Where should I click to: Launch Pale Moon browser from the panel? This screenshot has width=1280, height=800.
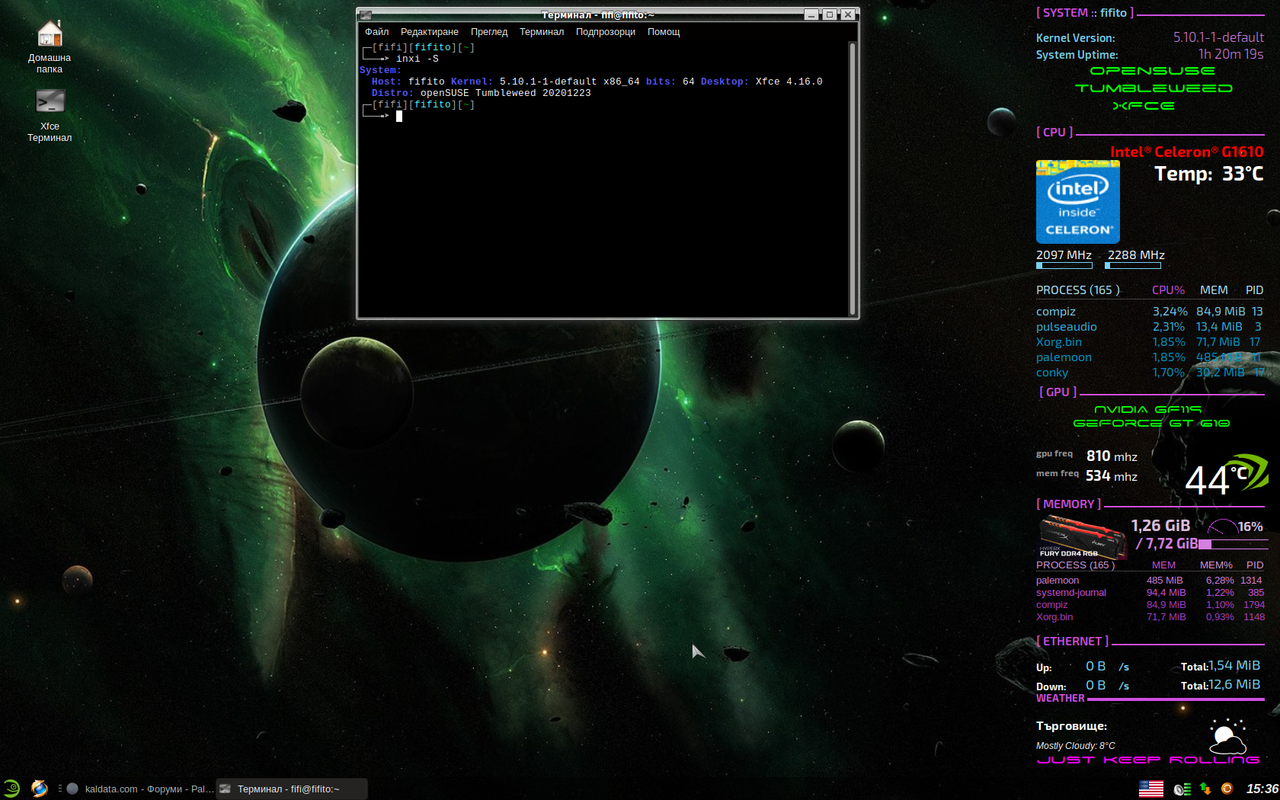pos(39,789)
